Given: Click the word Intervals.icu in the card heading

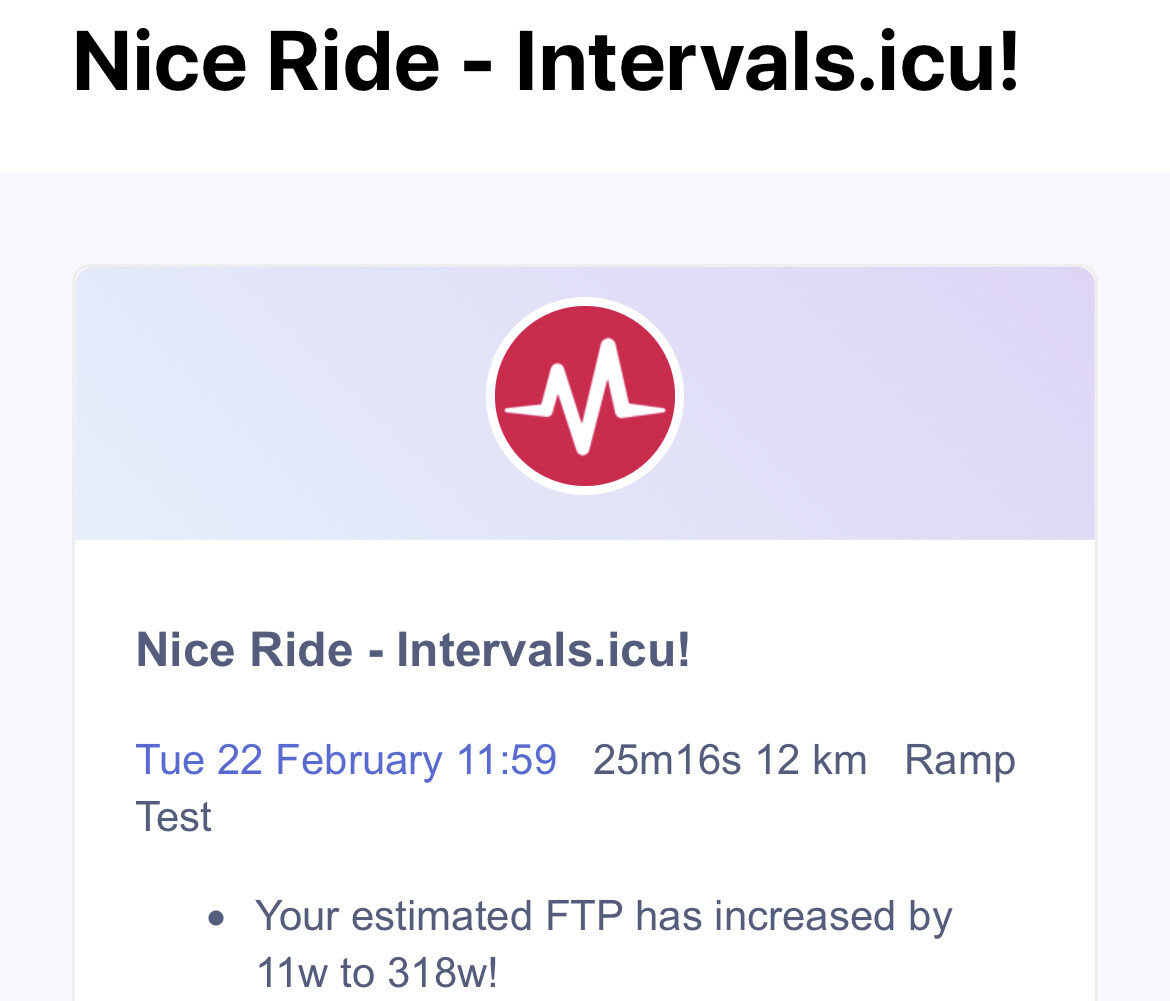Looking at the screenshot, I should pos(536,650).
